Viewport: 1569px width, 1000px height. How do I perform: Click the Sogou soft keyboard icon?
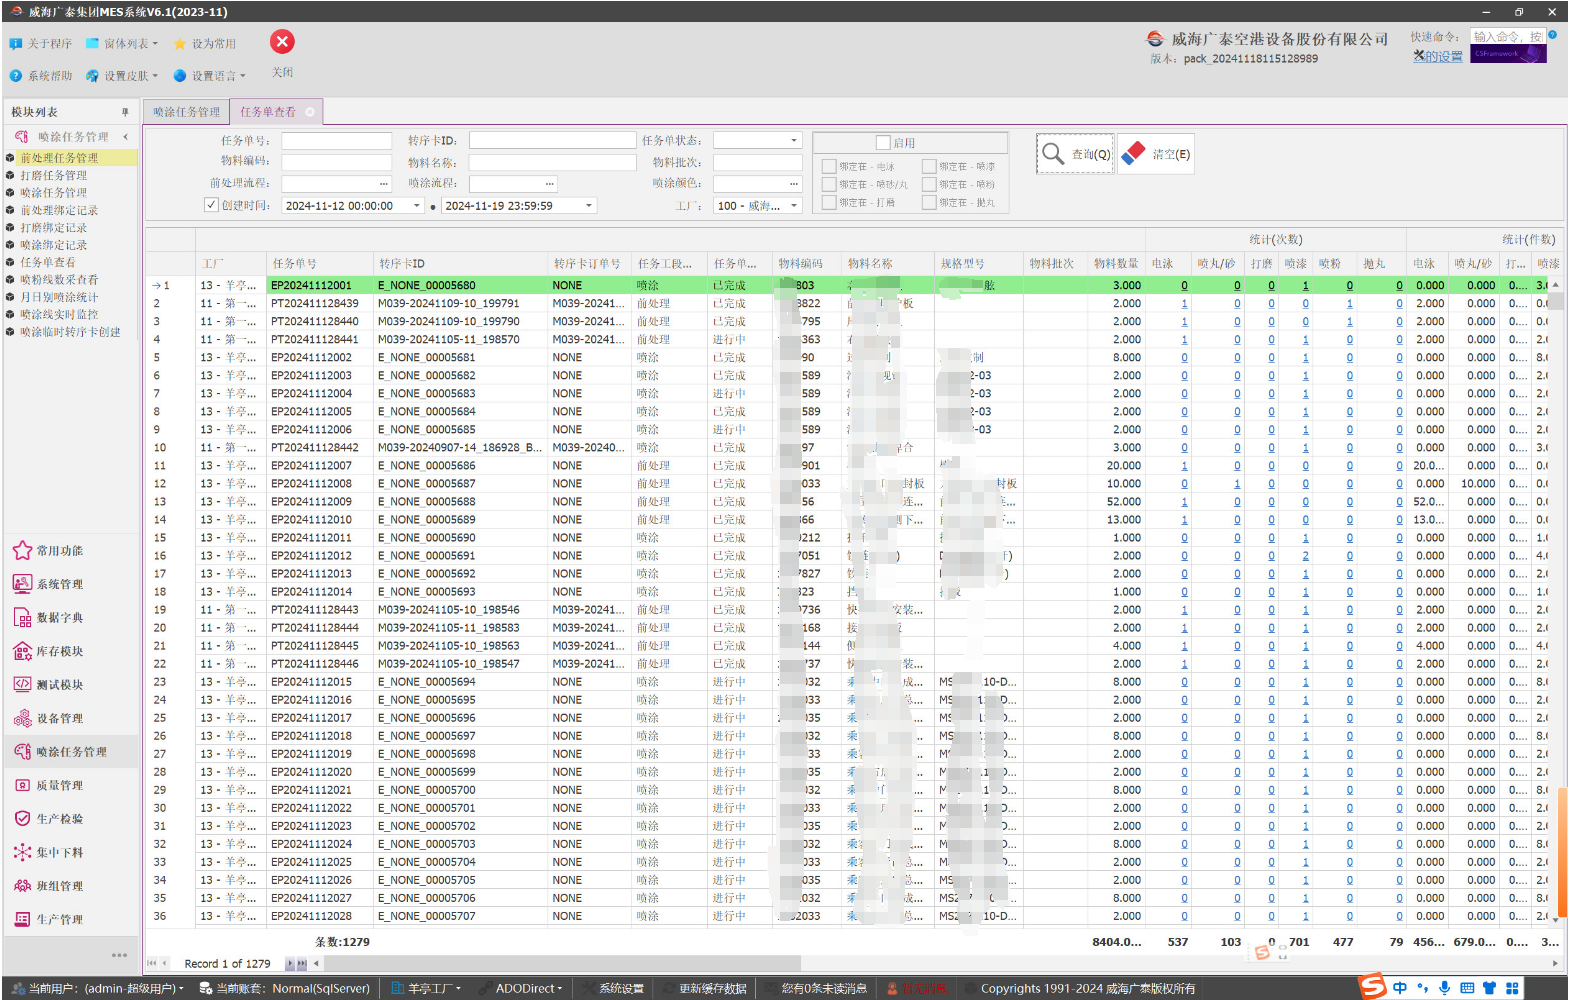pos(1467,988)
